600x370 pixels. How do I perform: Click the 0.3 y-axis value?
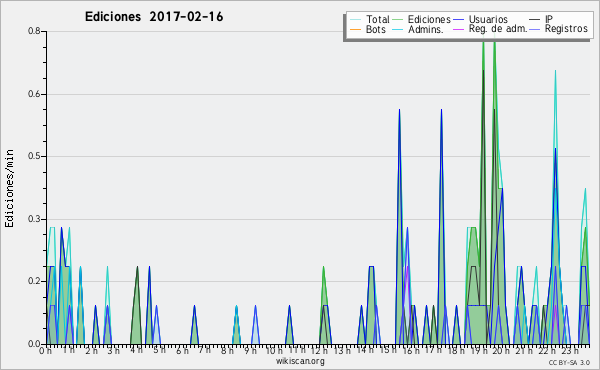(34, 219)
